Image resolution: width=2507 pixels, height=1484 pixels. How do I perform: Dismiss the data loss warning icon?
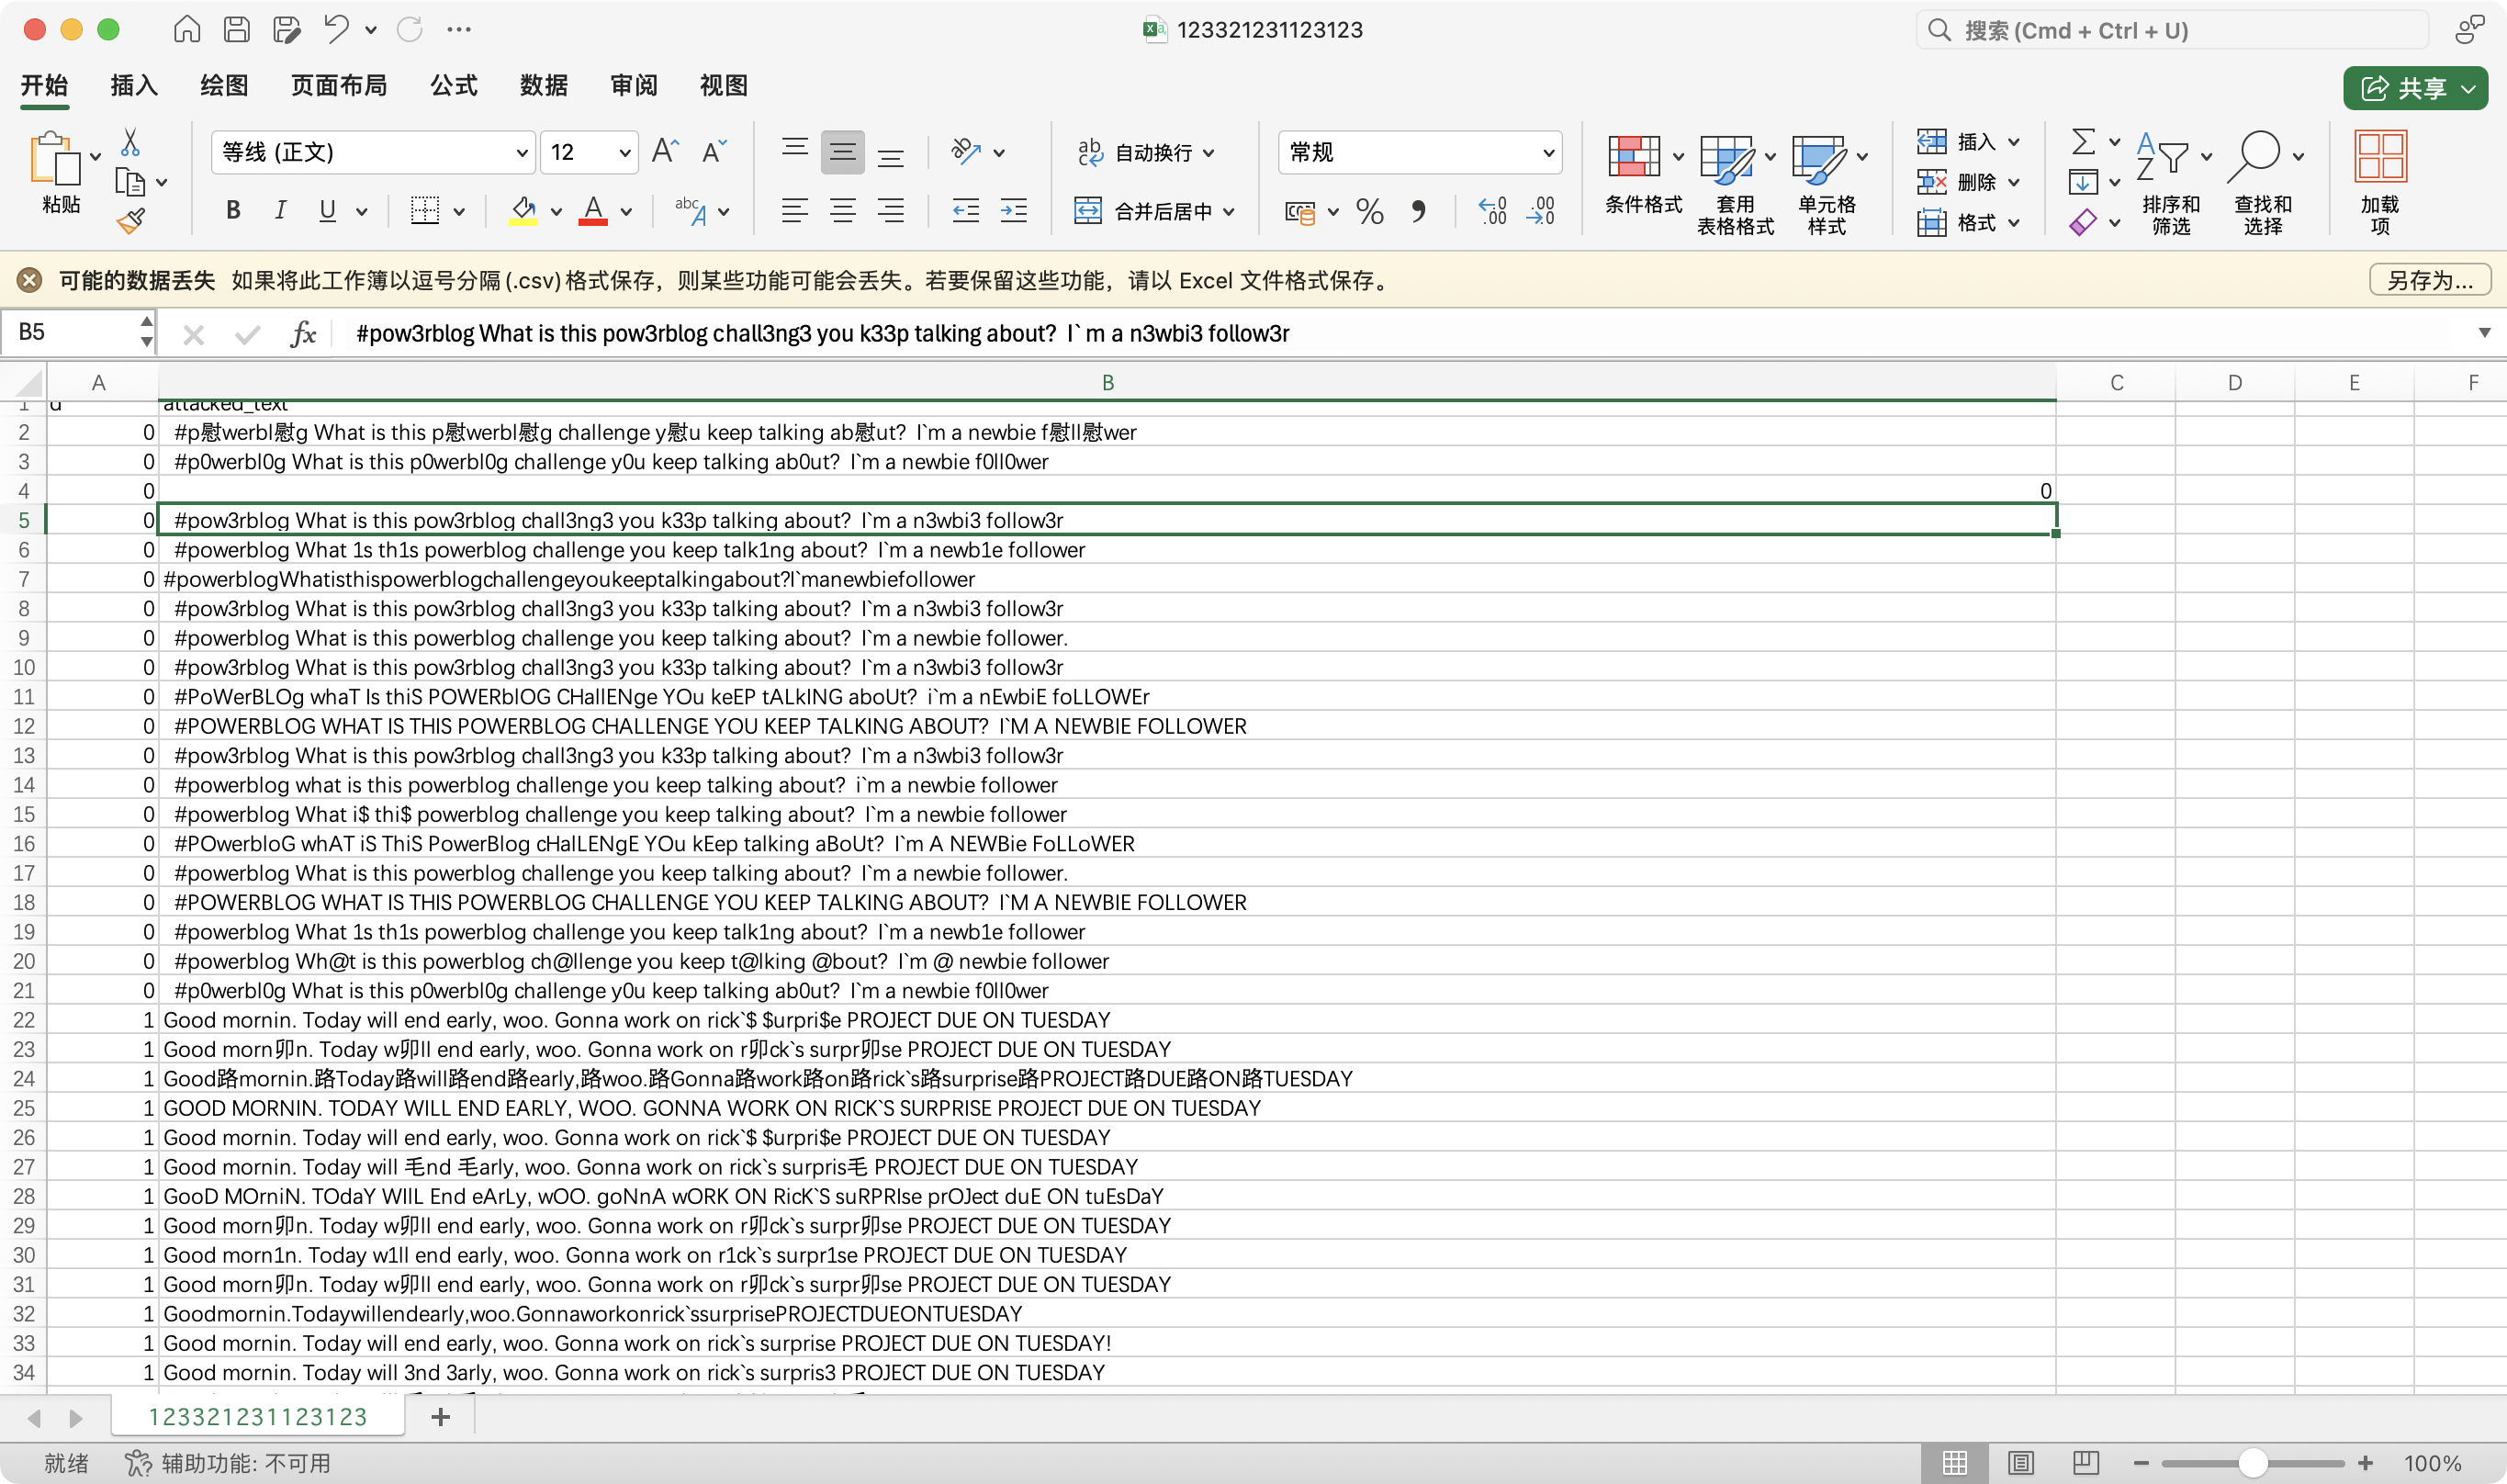(30, 280)
